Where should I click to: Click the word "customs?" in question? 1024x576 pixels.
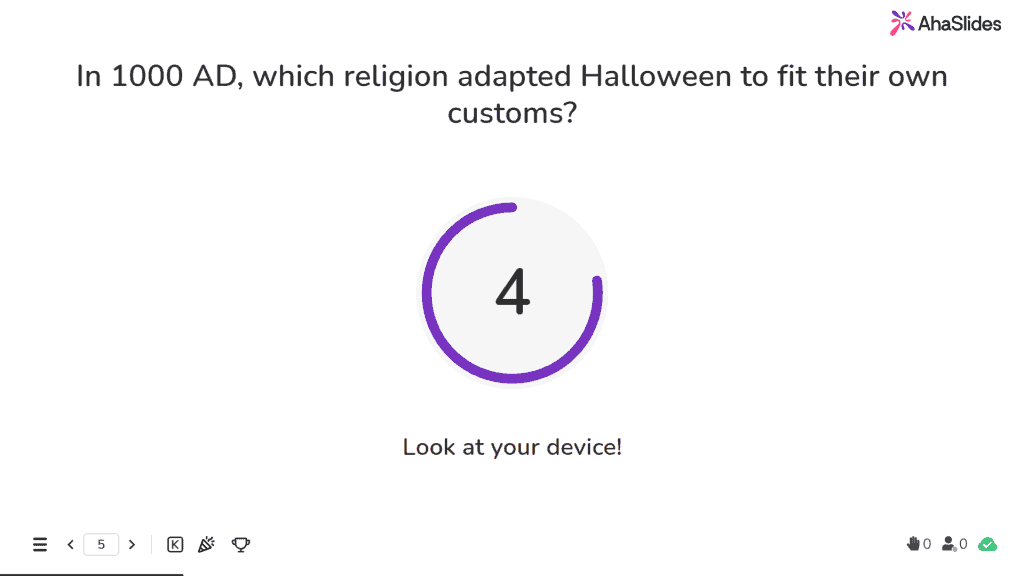[x=512, y=113]
